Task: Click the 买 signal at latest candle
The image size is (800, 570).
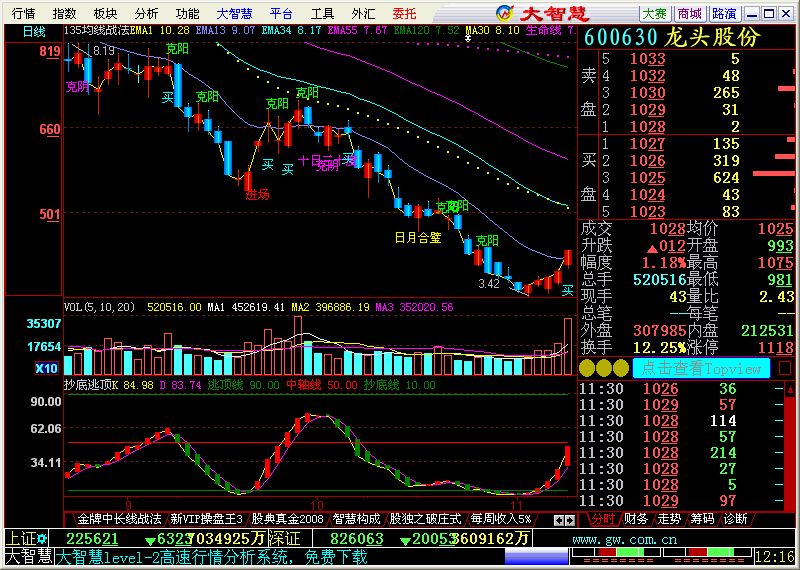Action: tap(567, 291)
